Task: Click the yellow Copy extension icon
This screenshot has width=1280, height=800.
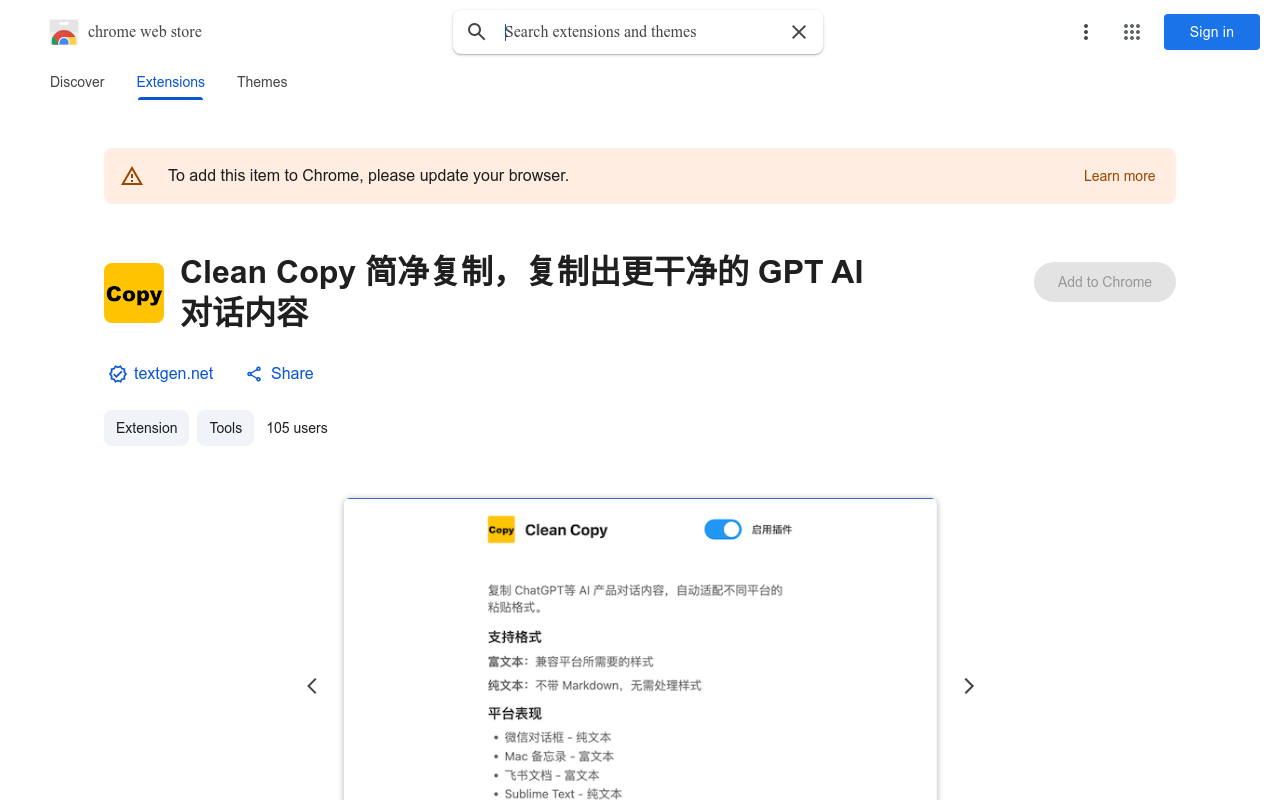Action: coord(134,293)
